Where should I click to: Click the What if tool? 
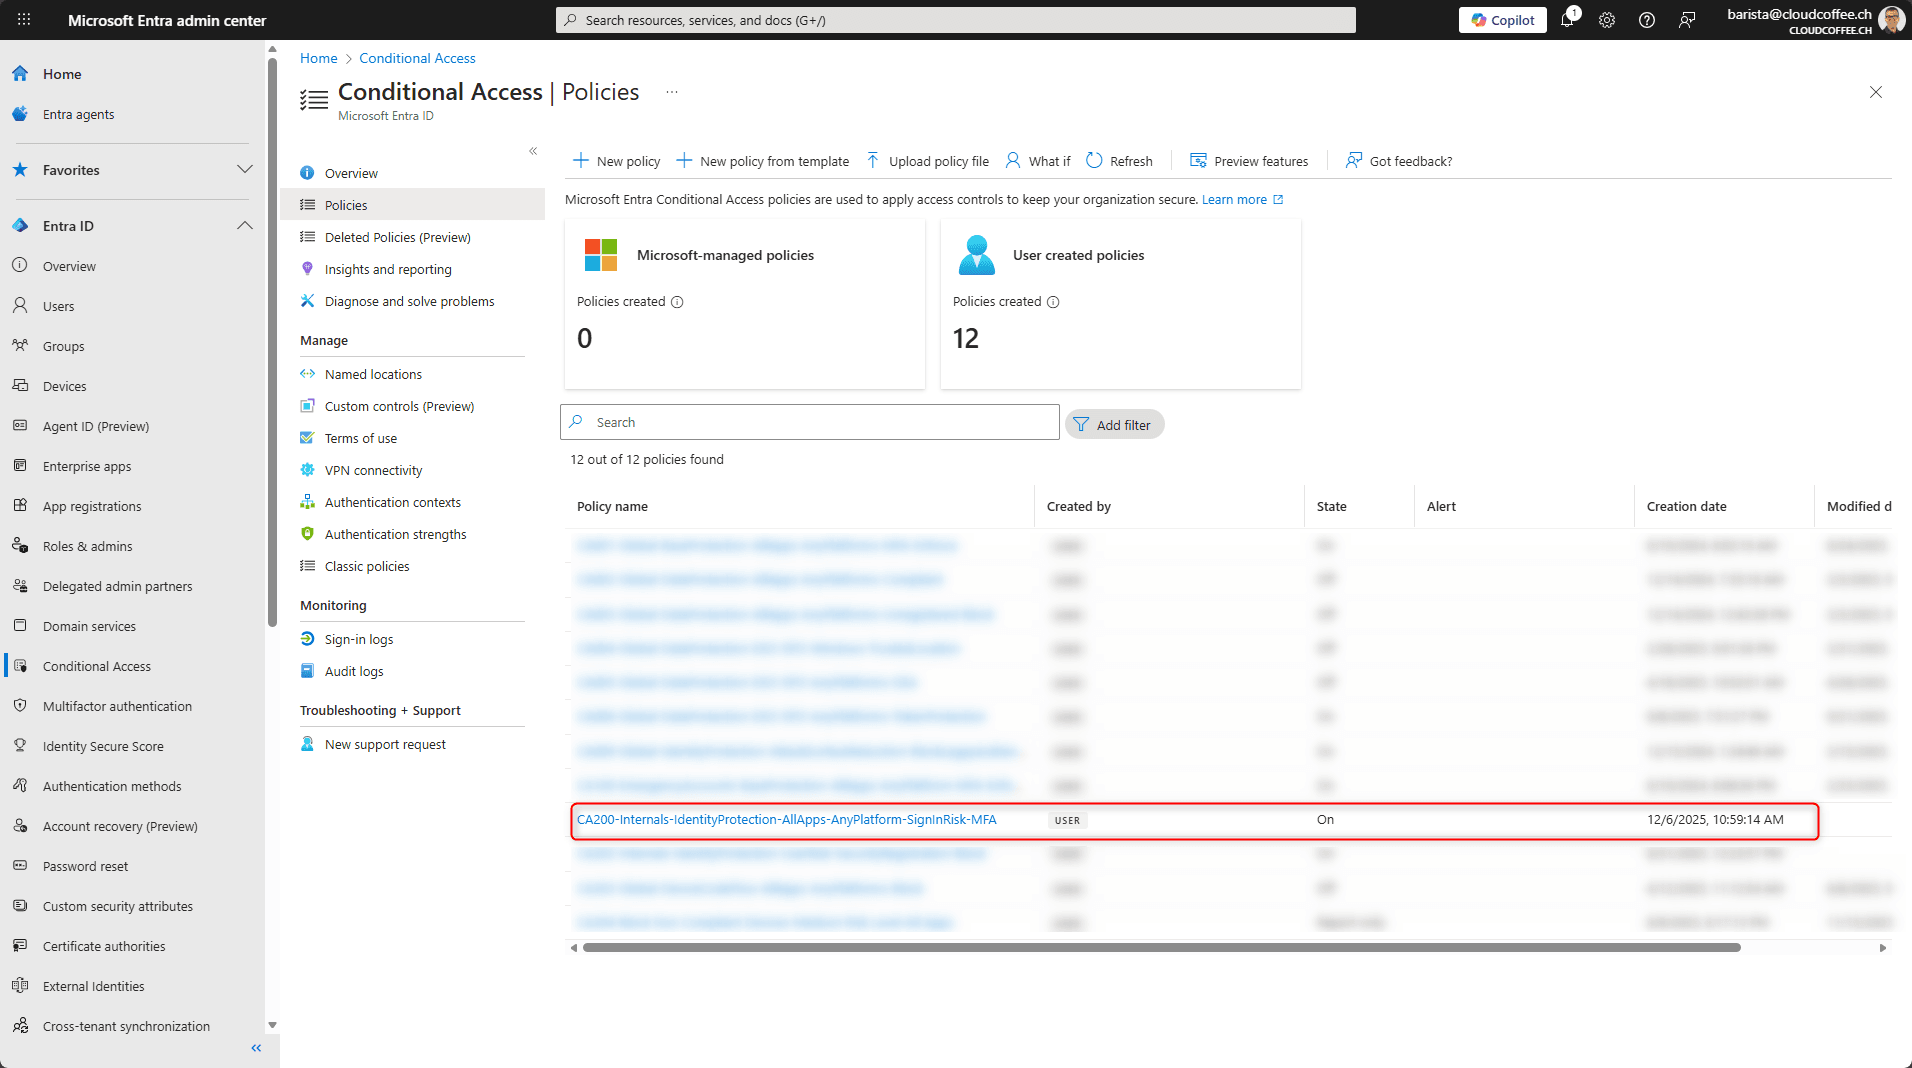1038,161
